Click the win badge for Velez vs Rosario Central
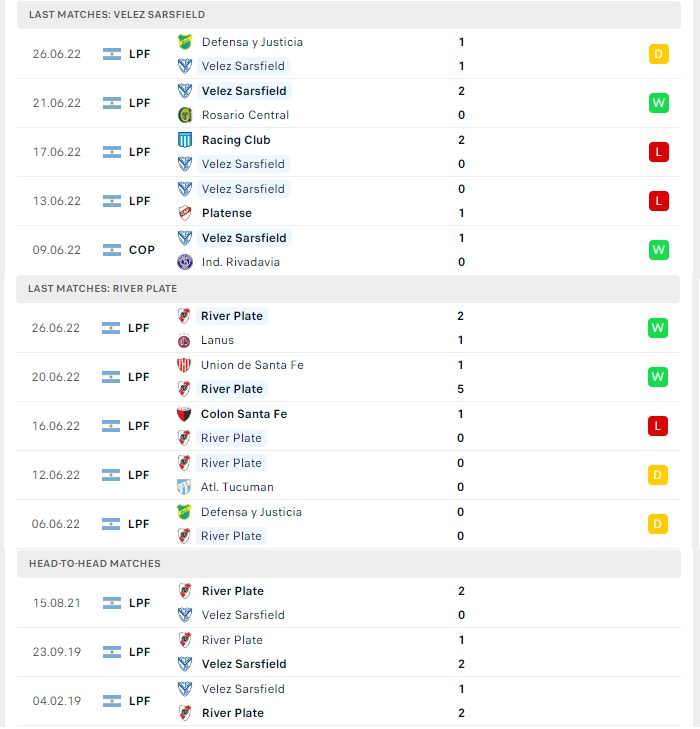The height and width of the screenshot is (729, 700). pyautogui.click(x=659, y=103)
